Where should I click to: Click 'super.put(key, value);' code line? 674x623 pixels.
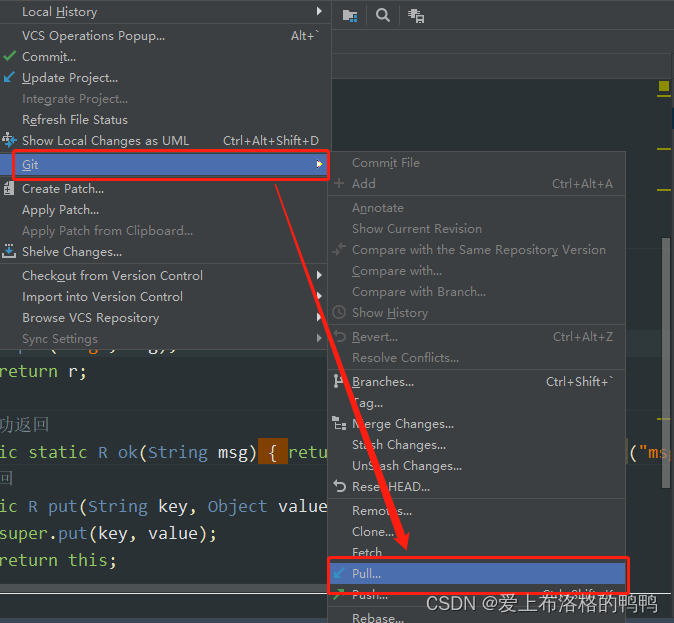[x=108, y=534]
